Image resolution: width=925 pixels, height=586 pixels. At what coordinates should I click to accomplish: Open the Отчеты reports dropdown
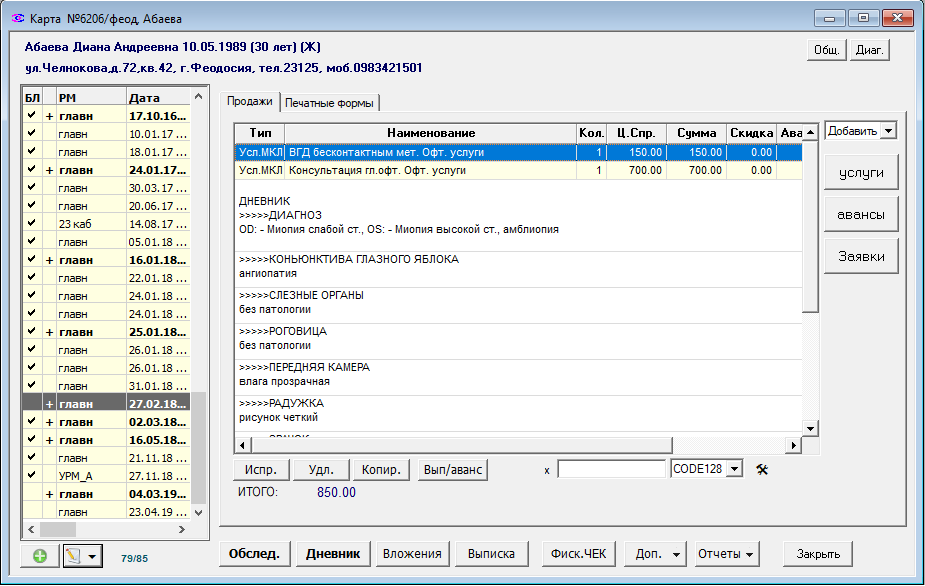coord(726,553)
